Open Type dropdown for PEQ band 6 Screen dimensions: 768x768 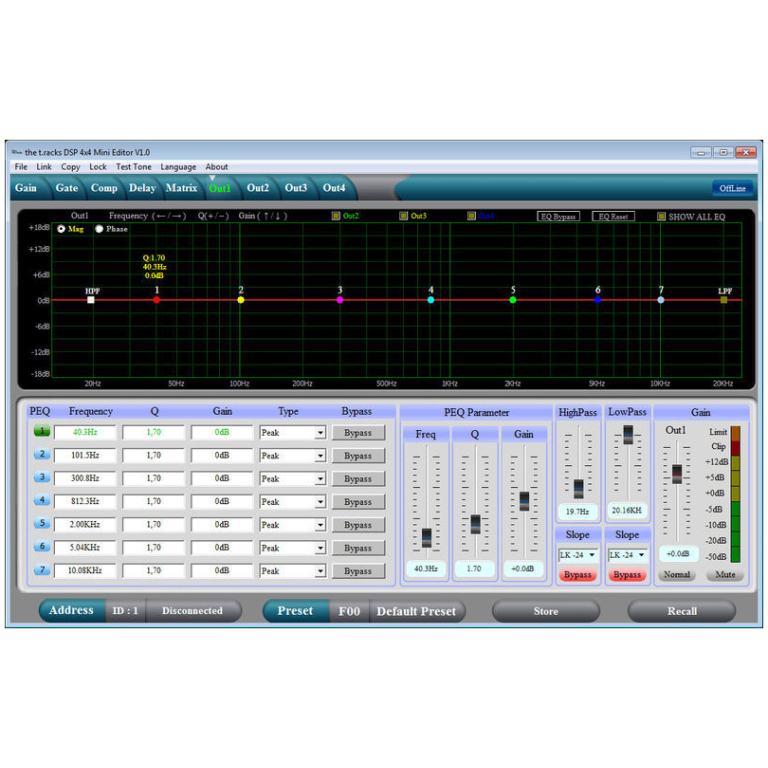pyautogui.click(x=320, y=548)
